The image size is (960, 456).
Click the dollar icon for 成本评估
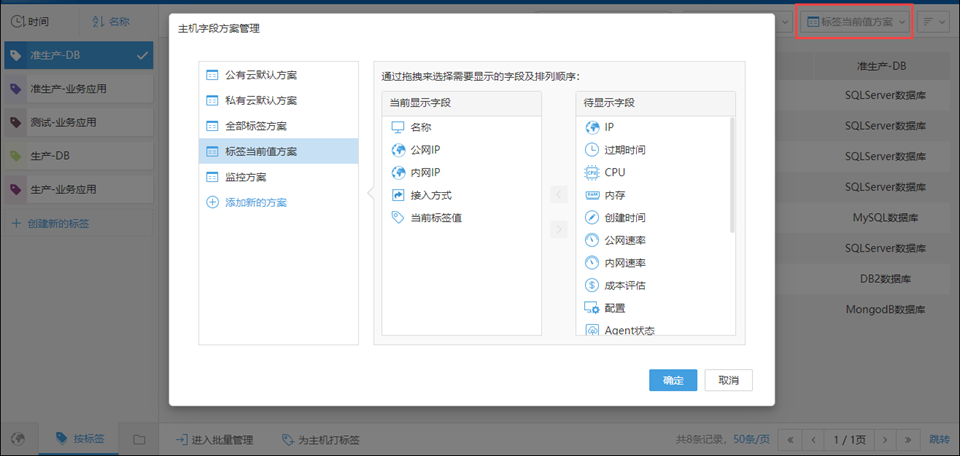[x=591, y=285]
